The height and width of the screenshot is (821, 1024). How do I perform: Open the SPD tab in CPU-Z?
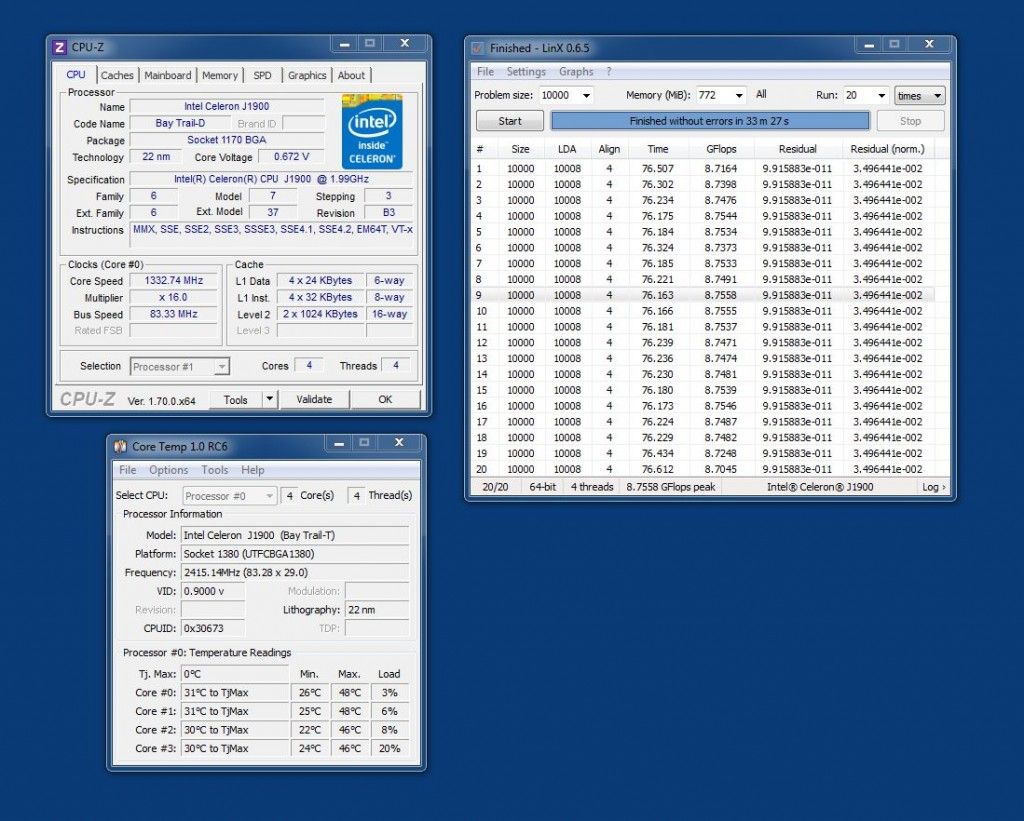263,75
